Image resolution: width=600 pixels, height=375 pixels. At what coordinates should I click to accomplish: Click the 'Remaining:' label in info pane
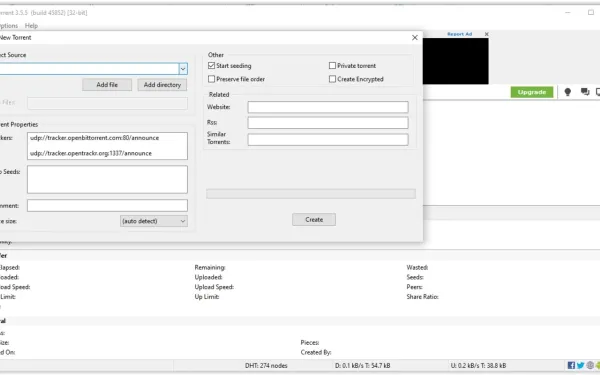[x=210, y=267]
